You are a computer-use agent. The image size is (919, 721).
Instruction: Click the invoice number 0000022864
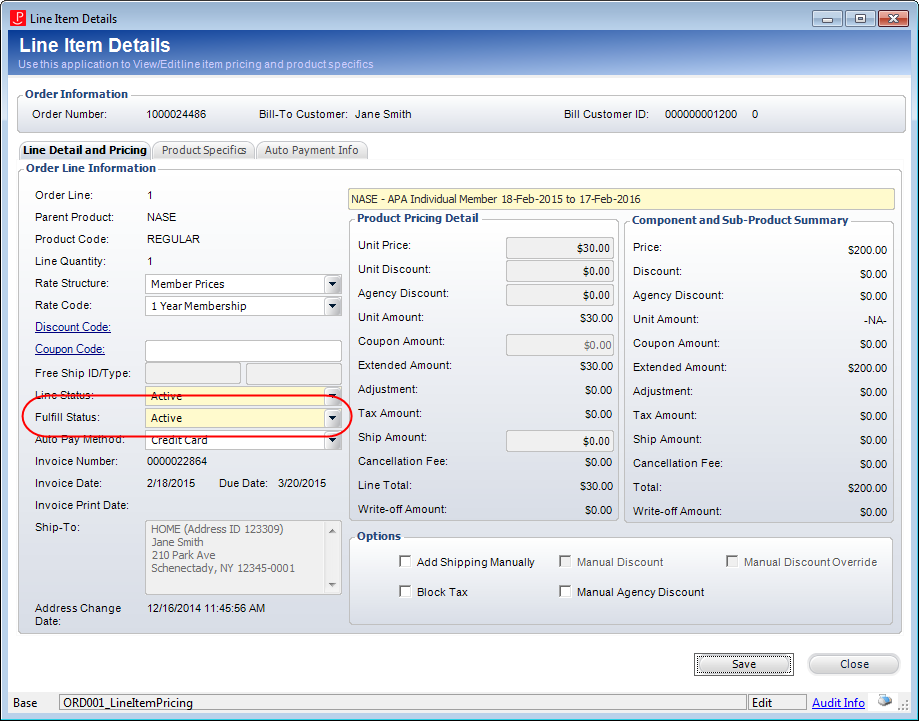(x=177, y=461)
